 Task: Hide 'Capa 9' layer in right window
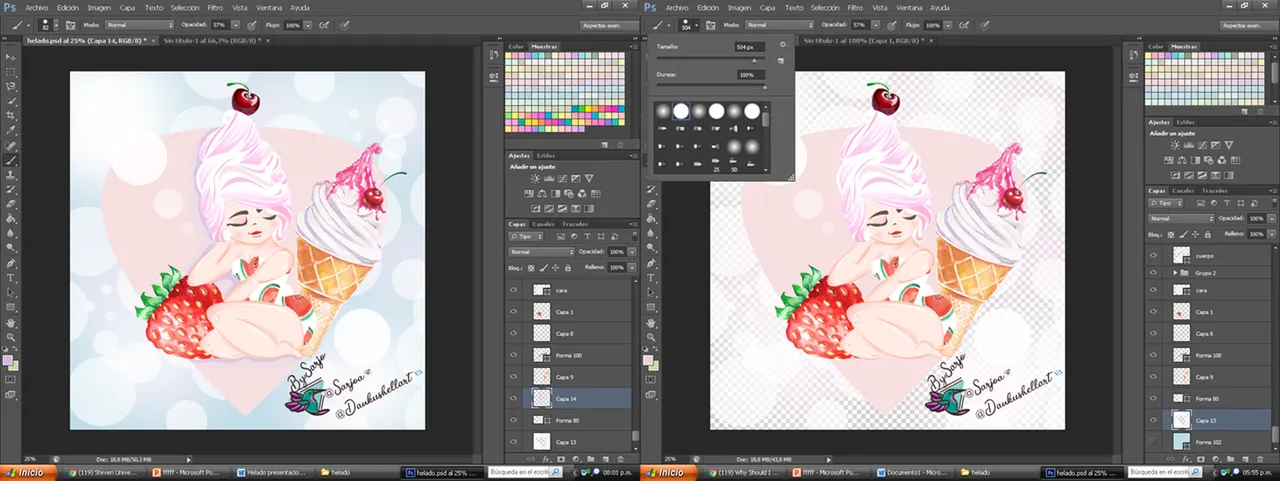point(1155,377)
